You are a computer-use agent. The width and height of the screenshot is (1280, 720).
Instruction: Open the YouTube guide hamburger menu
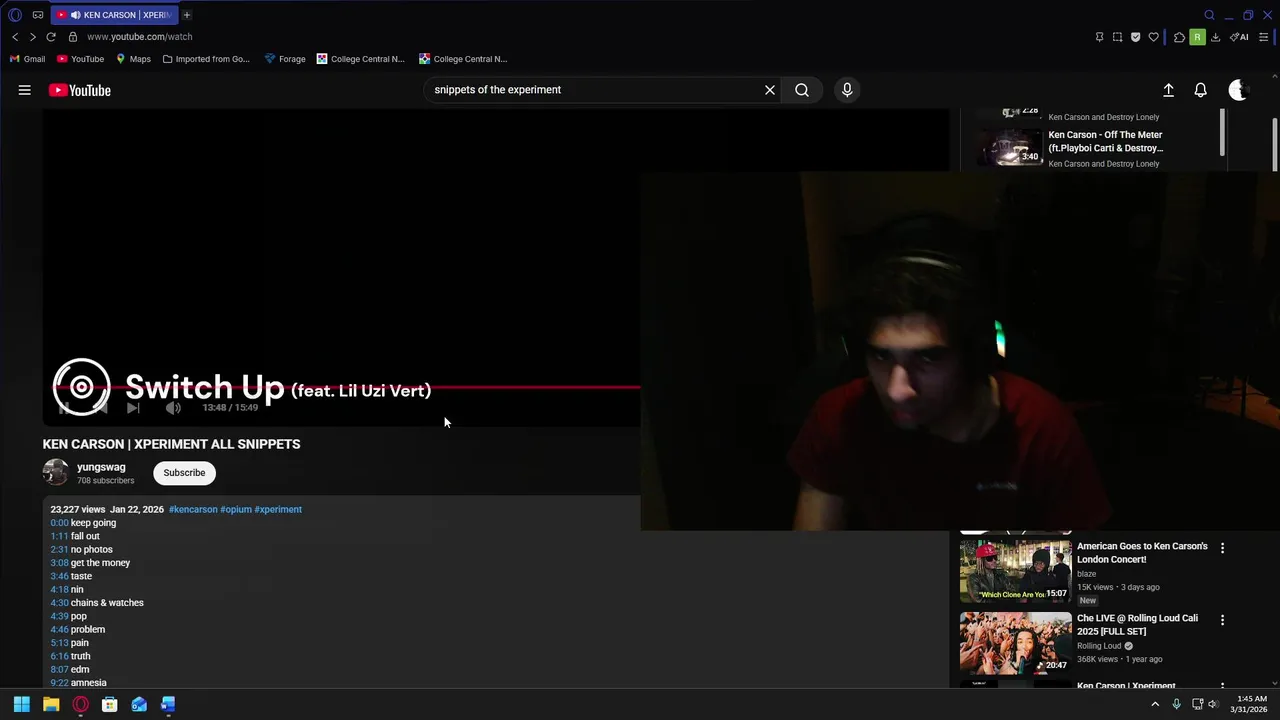(24, 90)
